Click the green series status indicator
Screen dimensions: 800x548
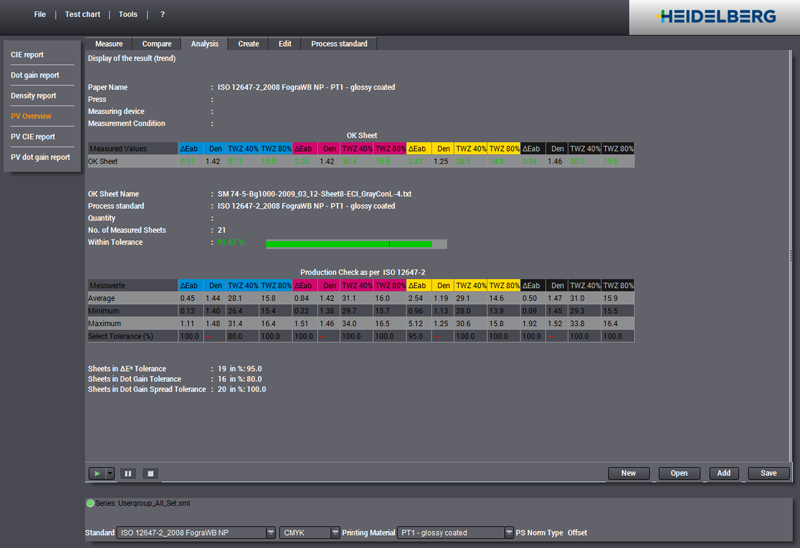click(90, 502)
